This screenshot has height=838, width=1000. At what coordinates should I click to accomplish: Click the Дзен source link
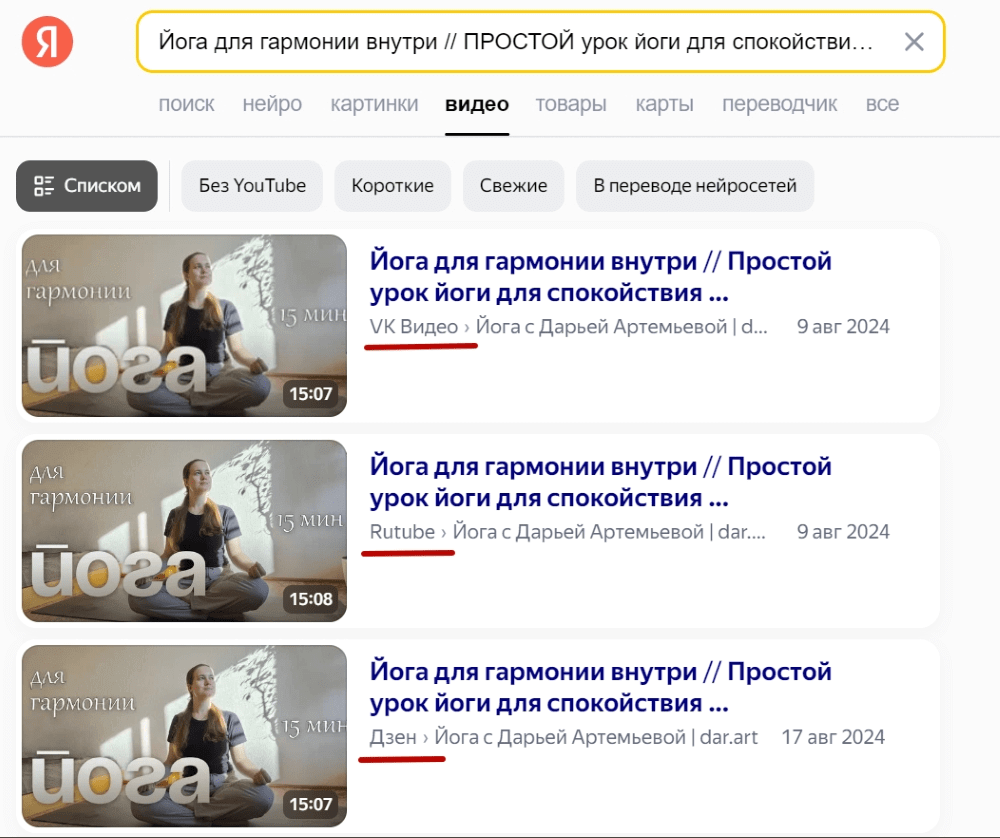(393, 737)
